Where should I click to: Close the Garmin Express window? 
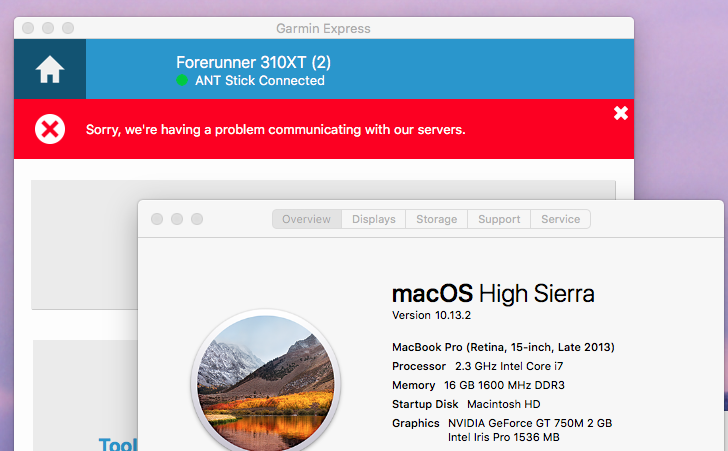(x=28, y=28)
